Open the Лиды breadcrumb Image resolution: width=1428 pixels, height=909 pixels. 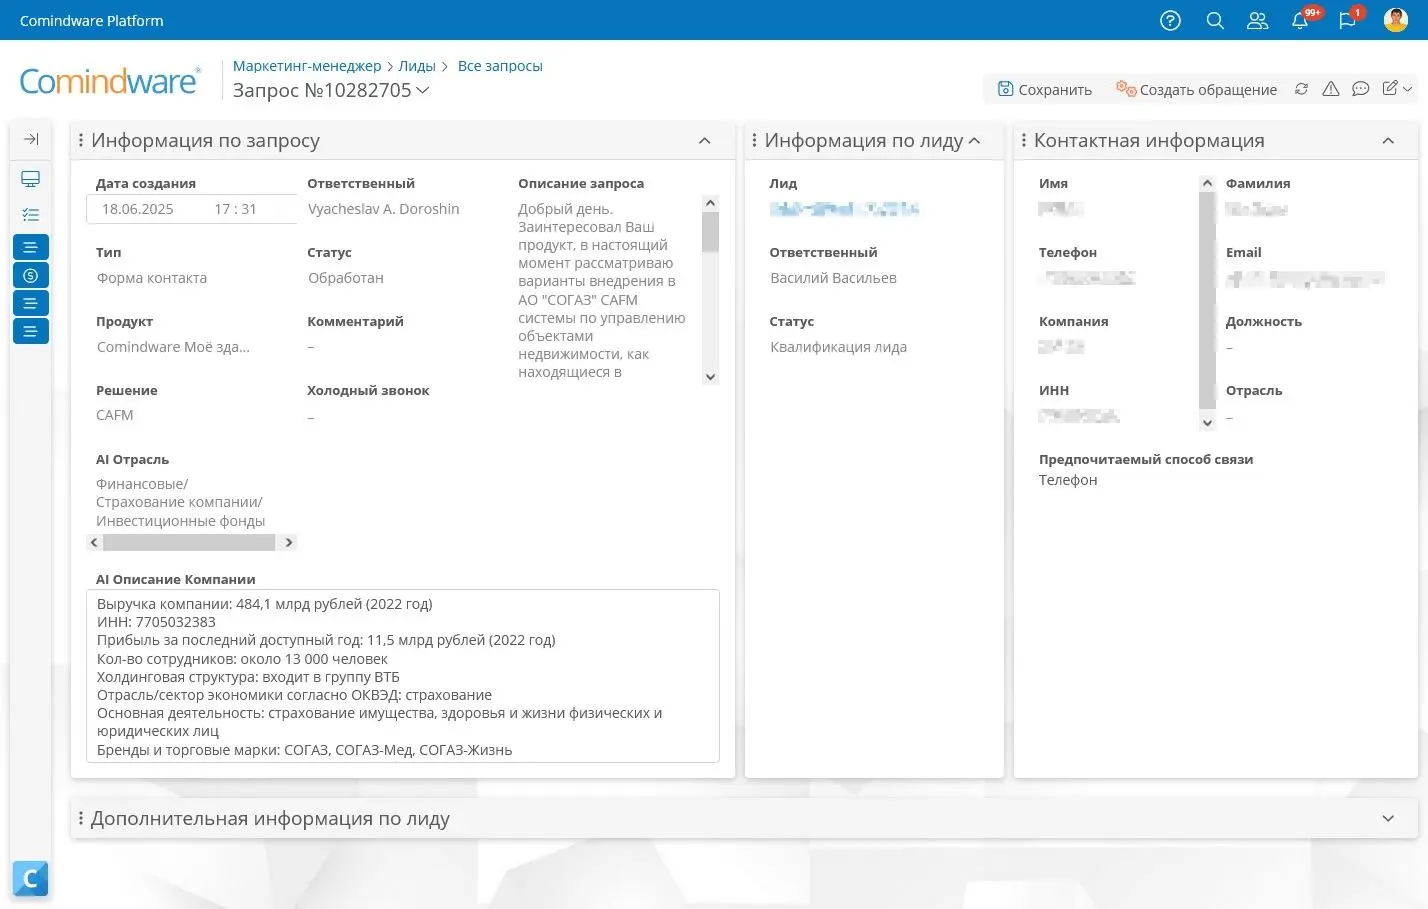416,66
